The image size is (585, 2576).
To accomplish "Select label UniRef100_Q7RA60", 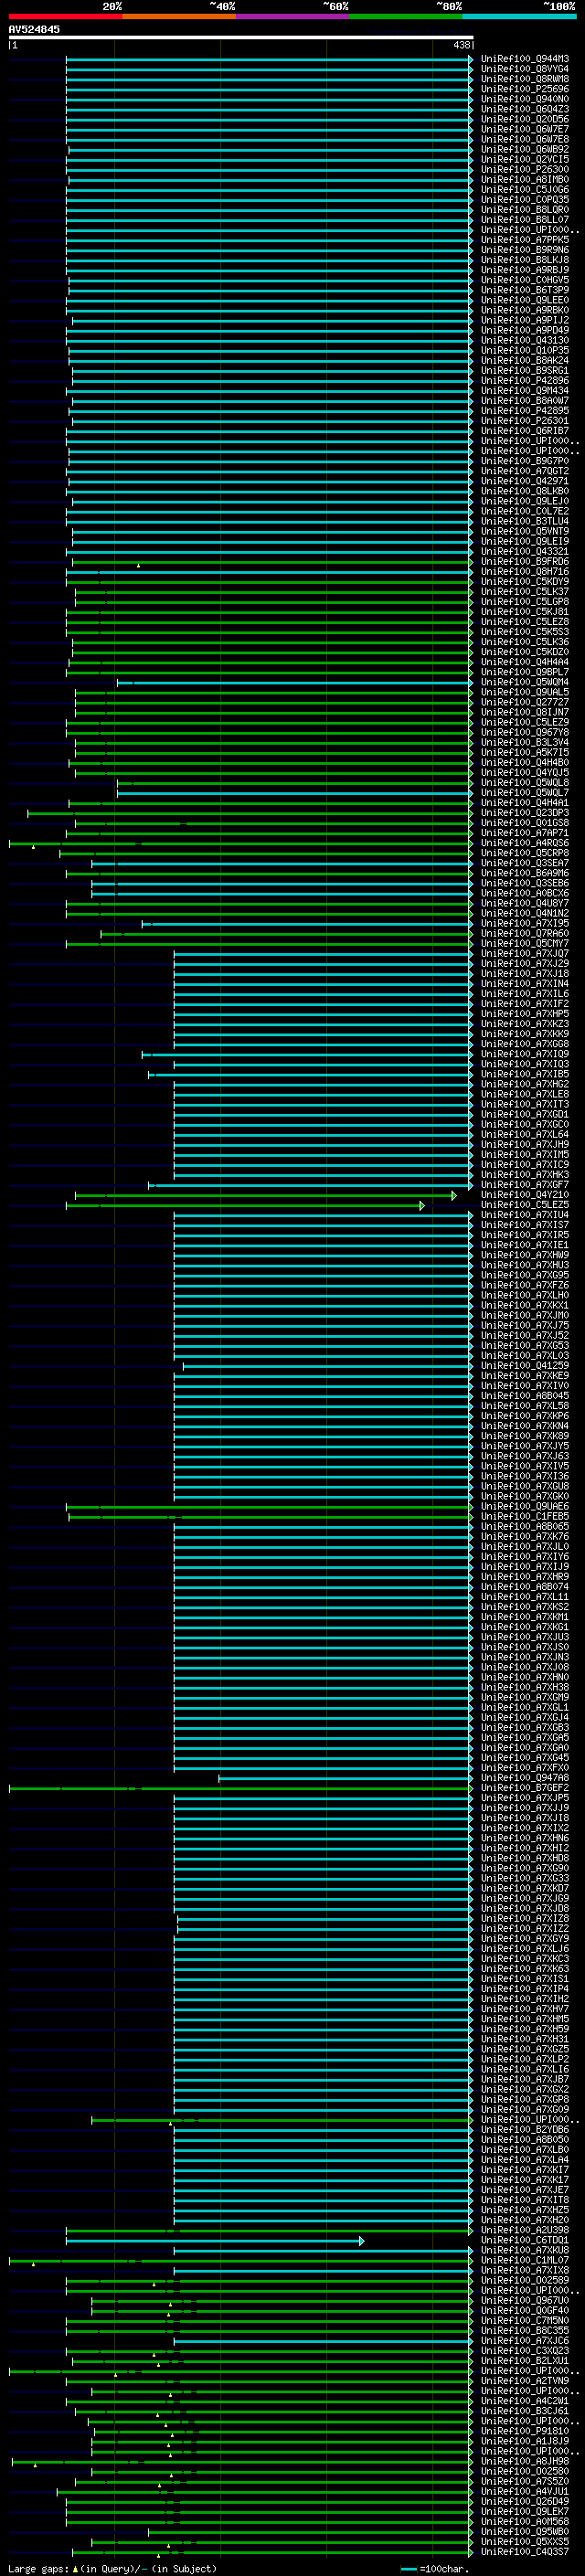I will [x=525, y=933].
